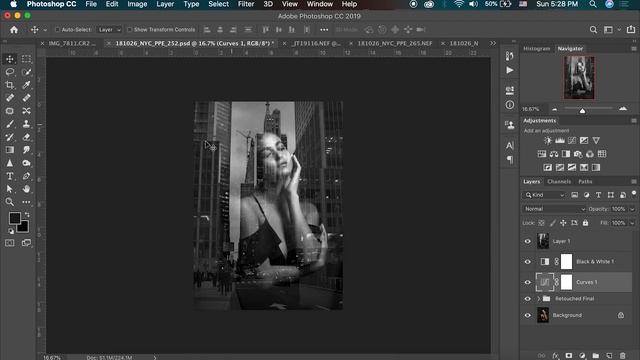This screenshot has width=640, height=360.
Task: Create a new layer icon
Action: 609,356
